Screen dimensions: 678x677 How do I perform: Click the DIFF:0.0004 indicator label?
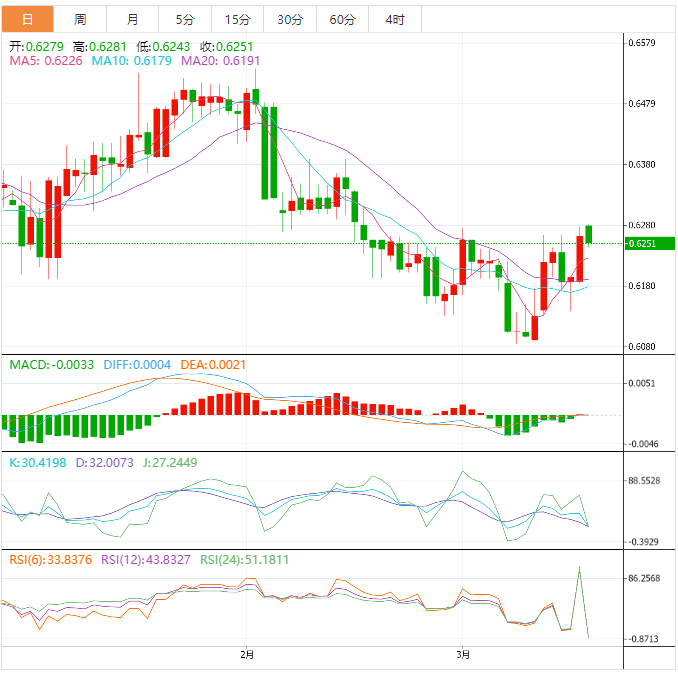click(x=137, y=365)
